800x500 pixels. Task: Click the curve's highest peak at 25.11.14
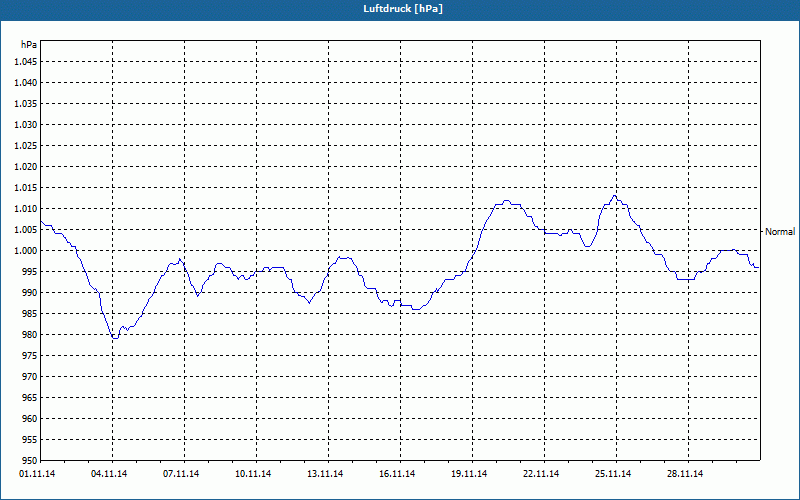click(615, 195)
